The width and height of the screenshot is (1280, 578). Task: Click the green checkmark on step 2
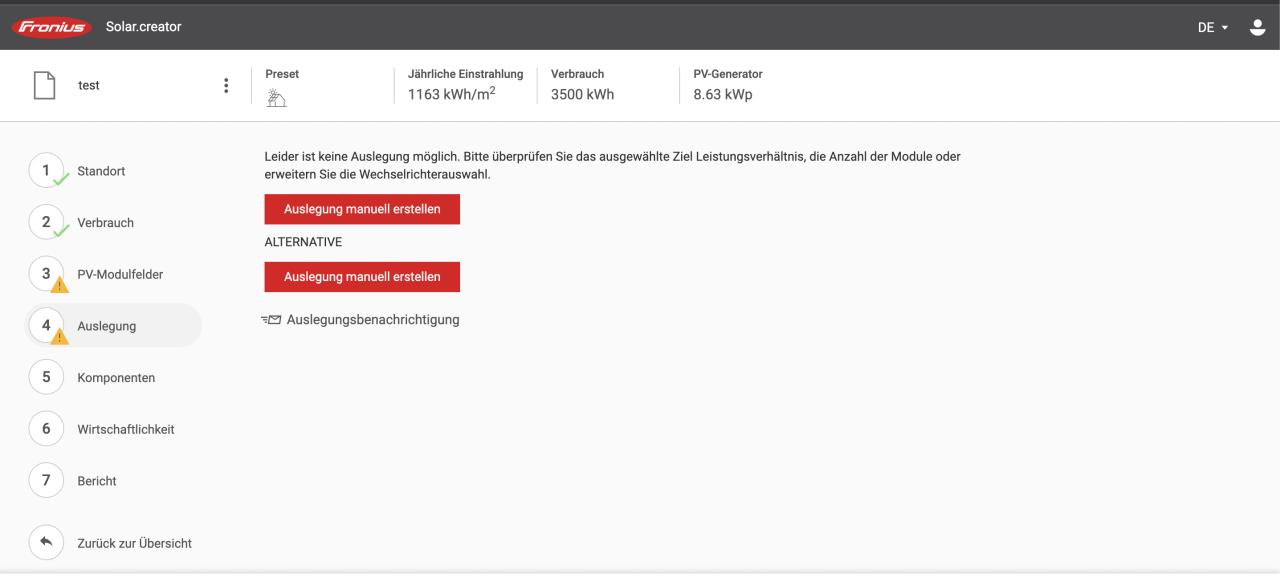(x=60, y=233)
